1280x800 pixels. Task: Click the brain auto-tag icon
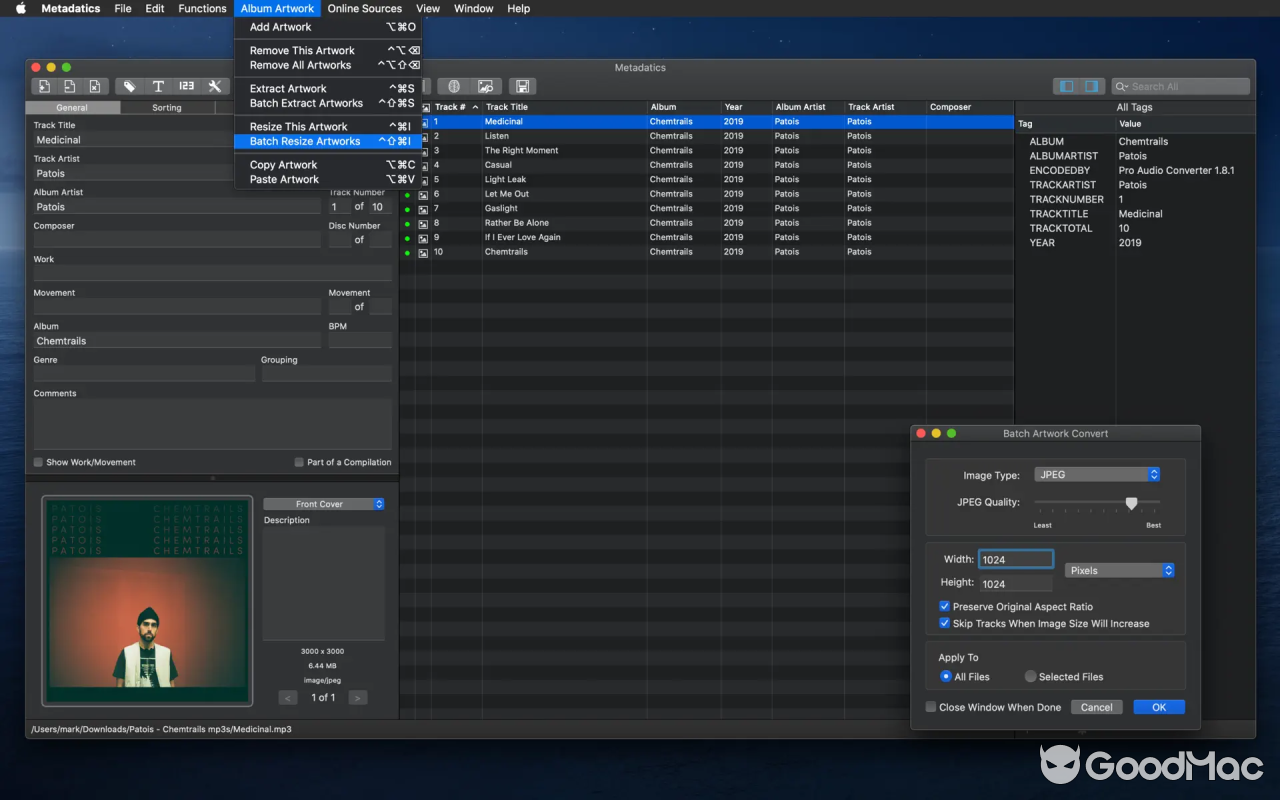pos(456,86)
